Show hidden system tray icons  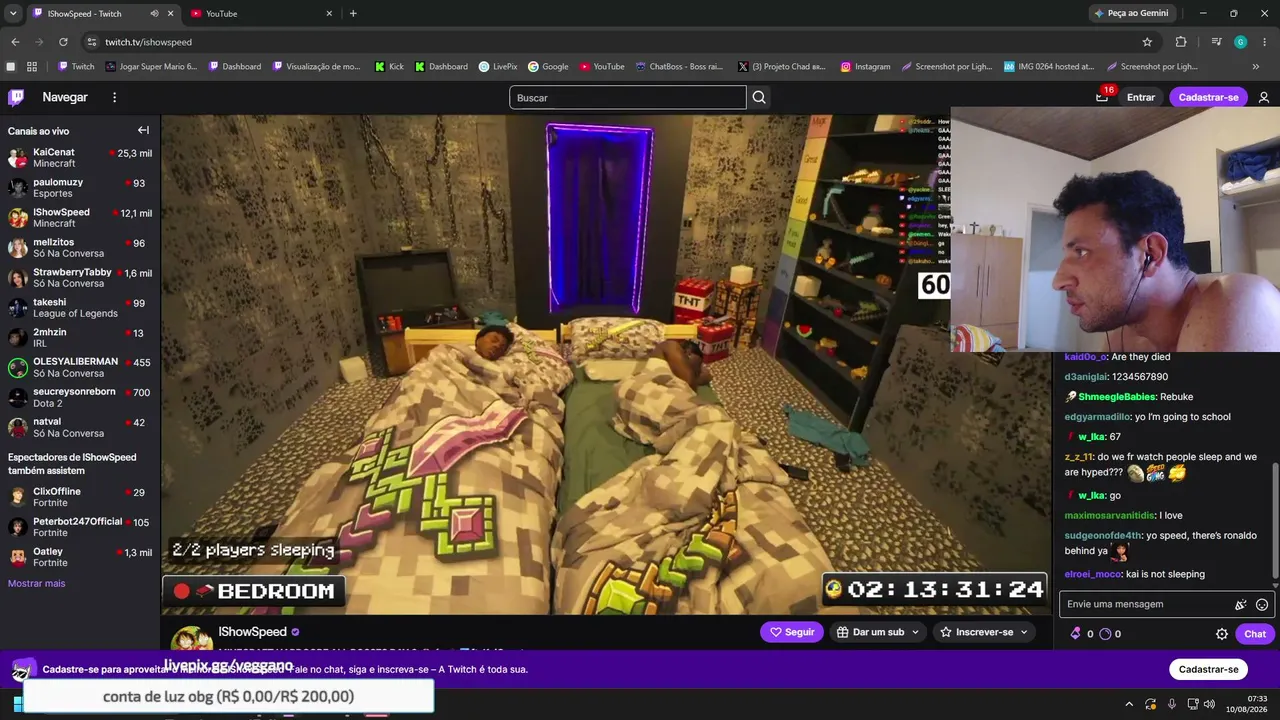point(1129,704)
